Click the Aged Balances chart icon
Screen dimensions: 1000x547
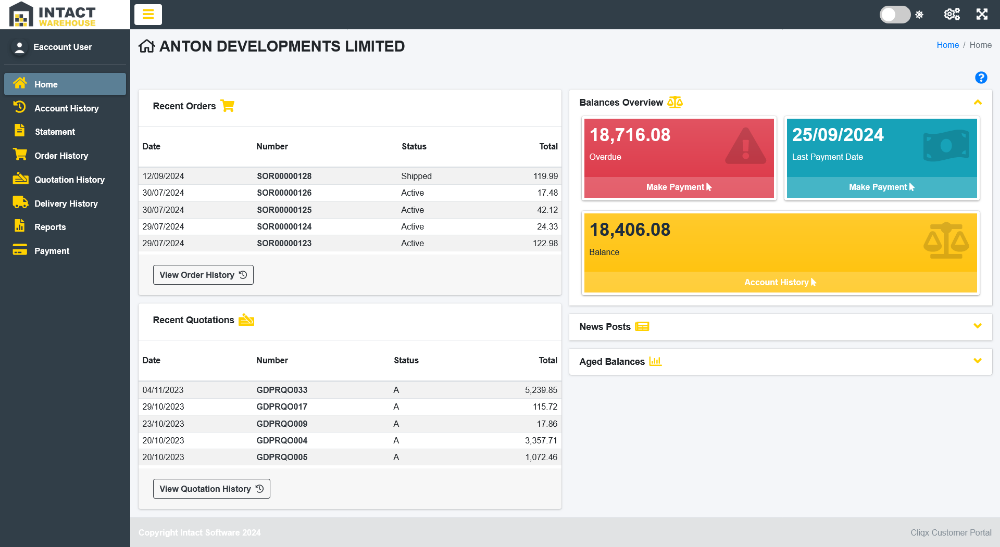click(655, 361)
